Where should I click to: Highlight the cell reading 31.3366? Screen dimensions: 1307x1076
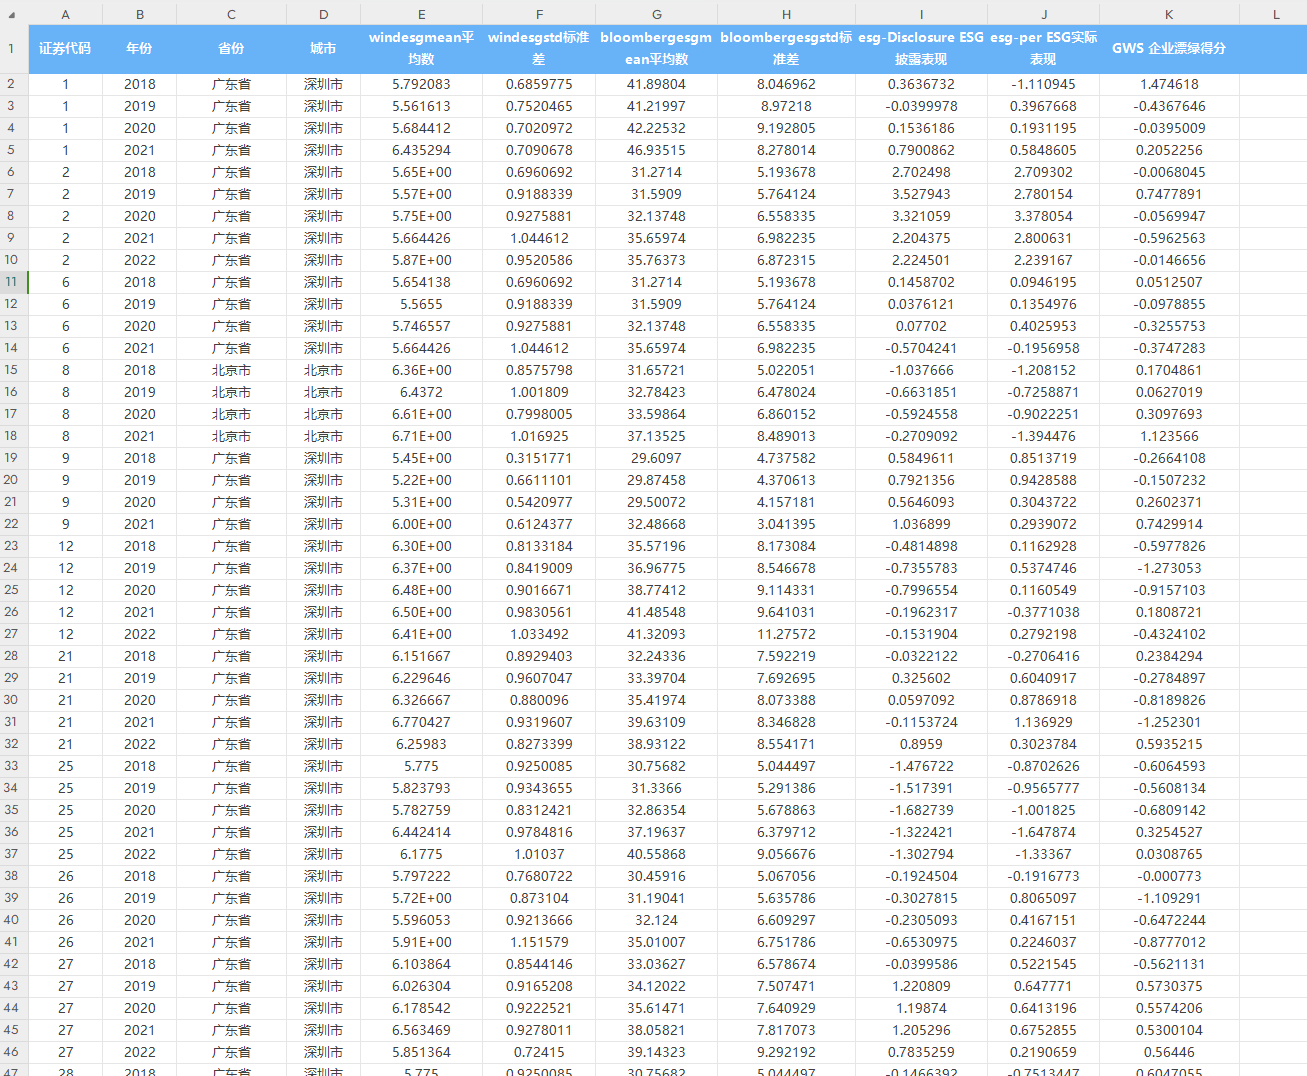tap(657, 788)
